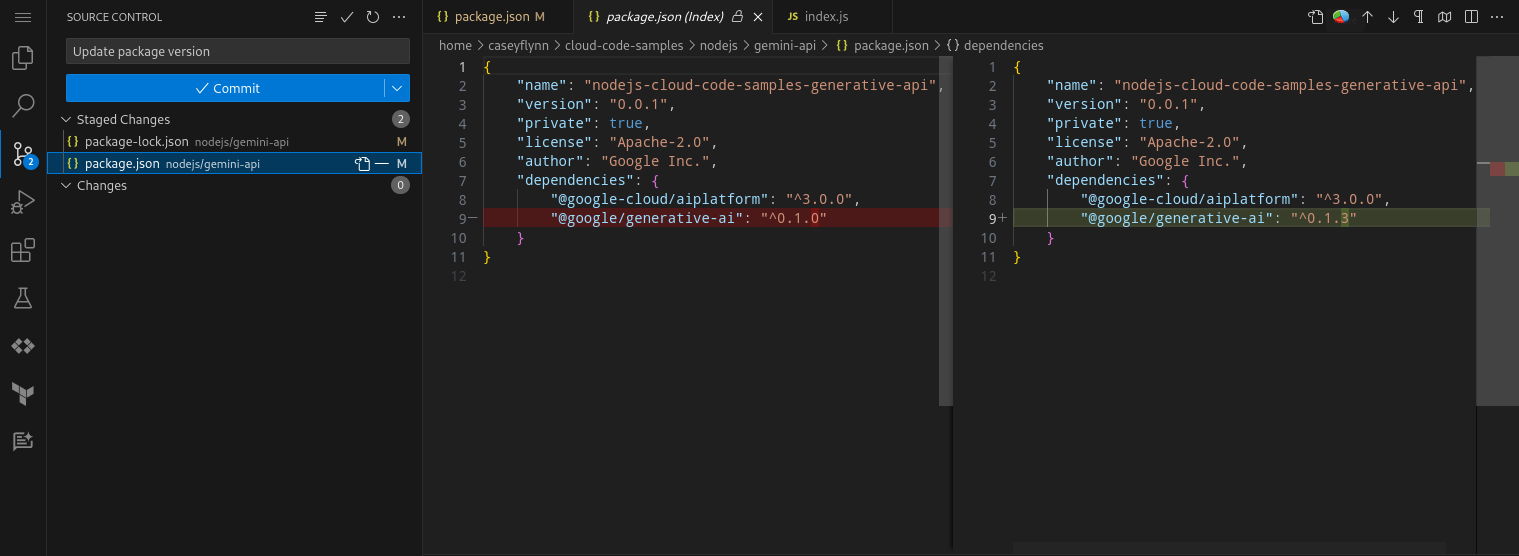Image resolution: width=1519 pixels, height=556 pixels.
Task: Click the Changes count badge '0'
Action: click(x=400, y=185)
